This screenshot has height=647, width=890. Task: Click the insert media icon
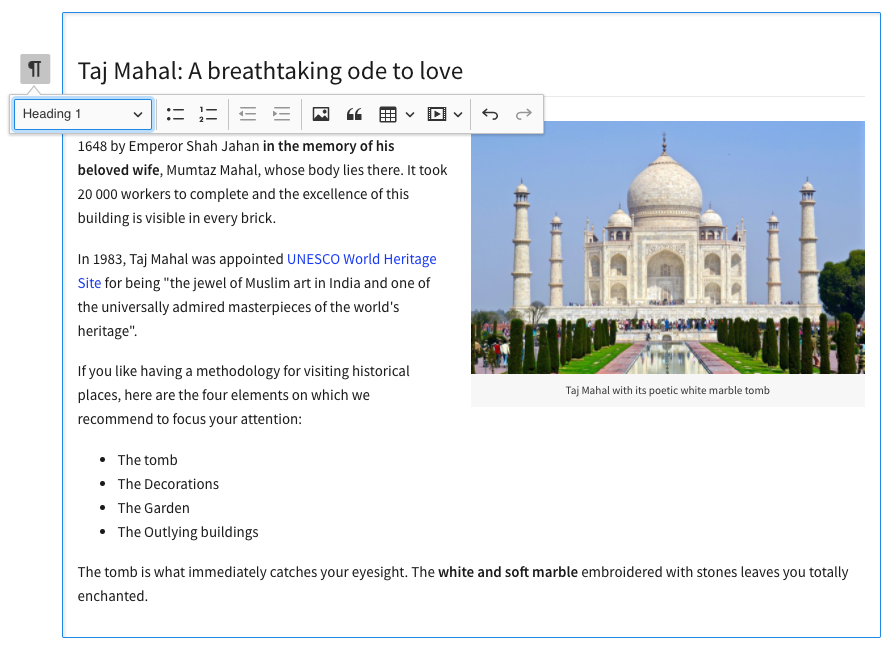tap(436, 114)
